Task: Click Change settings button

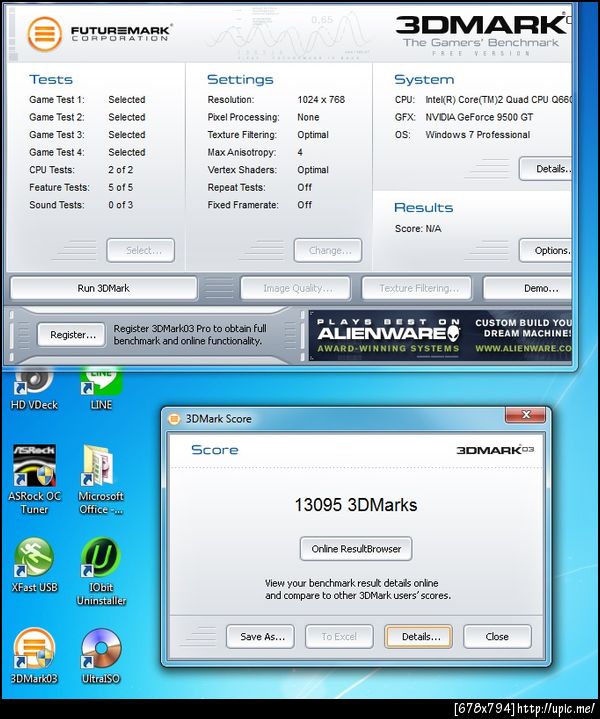Action: [328, 250]
